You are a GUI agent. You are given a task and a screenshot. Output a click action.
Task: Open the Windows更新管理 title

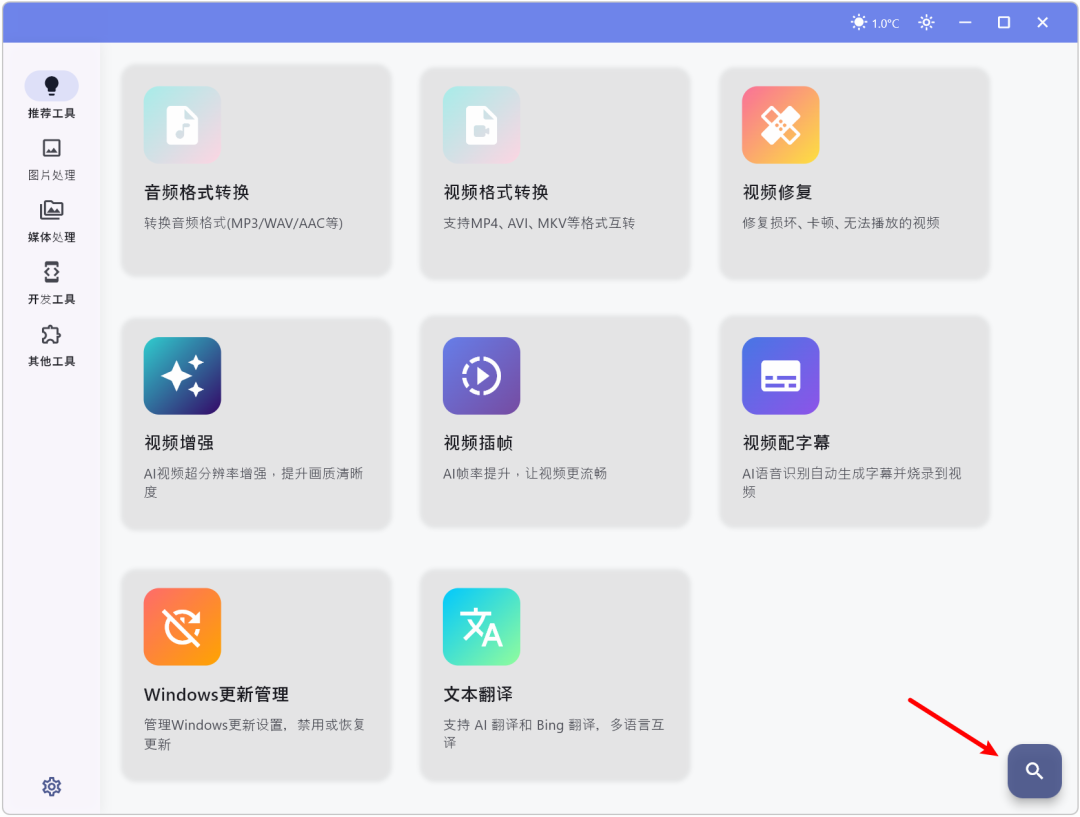[216, 694]
